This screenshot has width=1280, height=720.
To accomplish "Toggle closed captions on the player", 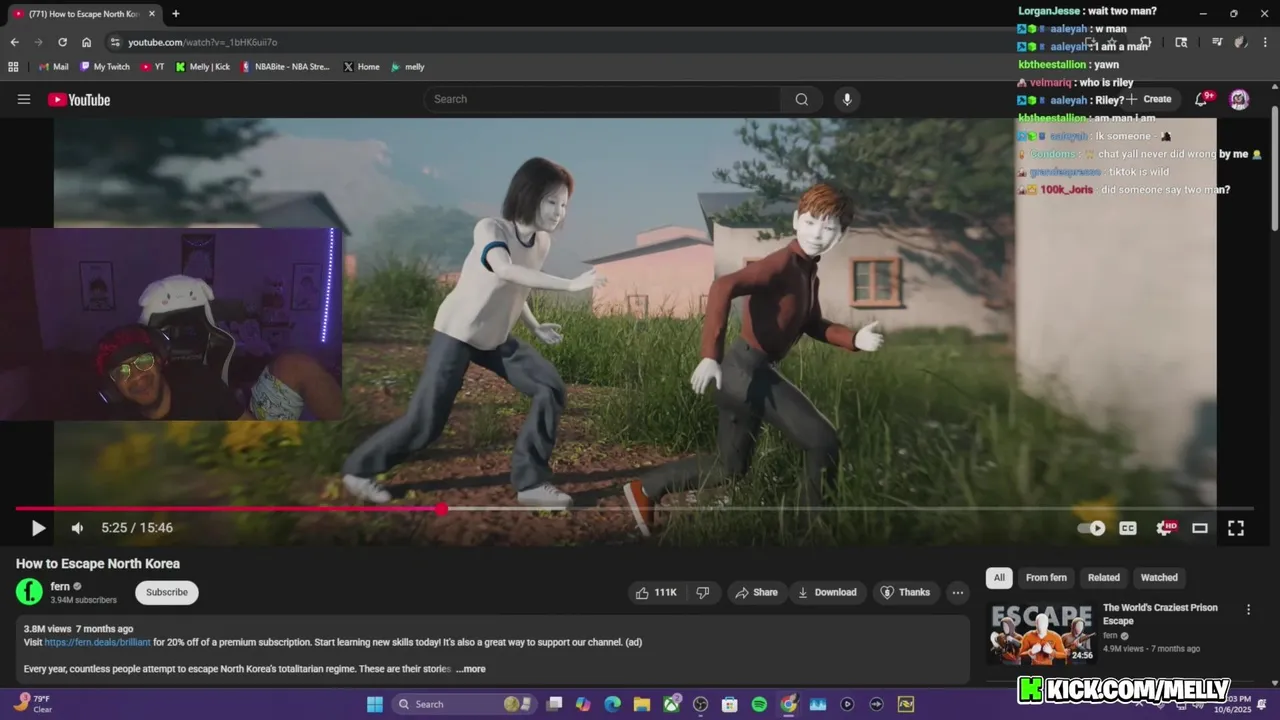I will click(1128, 528).
